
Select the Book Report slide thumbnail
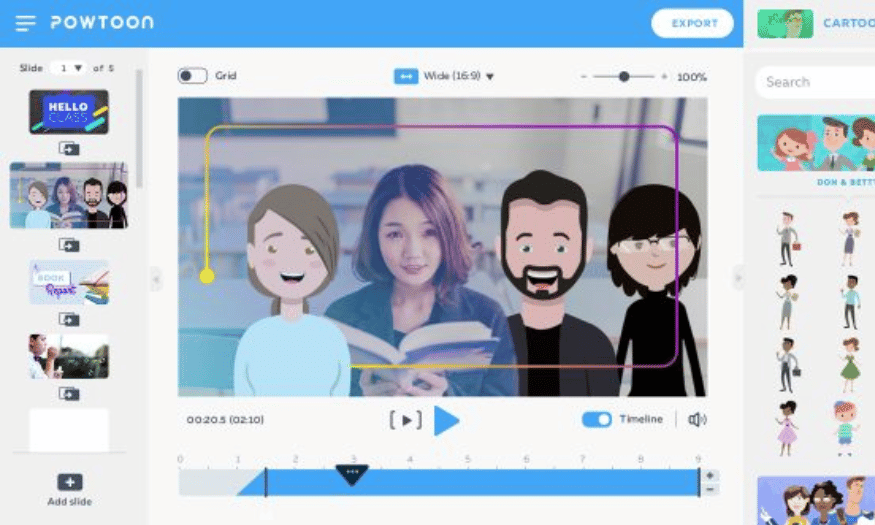[69, 282]
